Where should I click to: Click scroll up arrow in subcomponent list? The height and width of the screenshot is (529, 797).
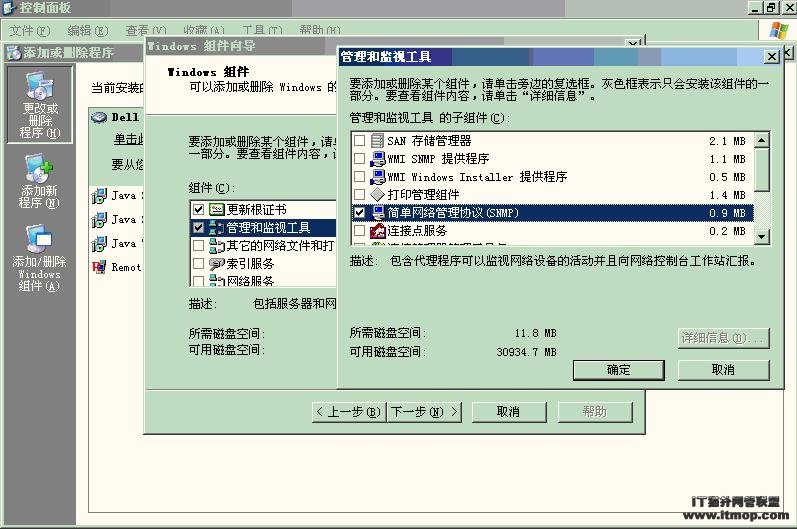pos(761,140)
